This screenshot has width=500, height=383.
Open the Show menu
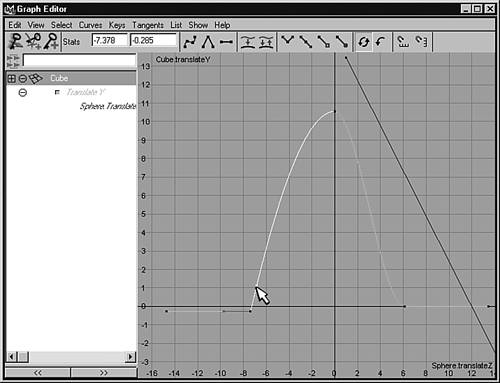point(198,25)
